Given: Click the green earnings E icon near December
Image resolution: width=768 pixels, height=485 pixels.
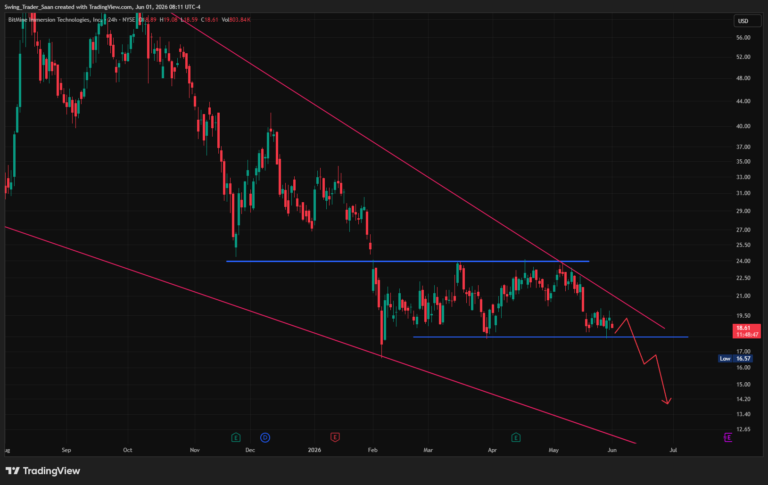Looking at the screenshot, I should click(x=236, y=437).
